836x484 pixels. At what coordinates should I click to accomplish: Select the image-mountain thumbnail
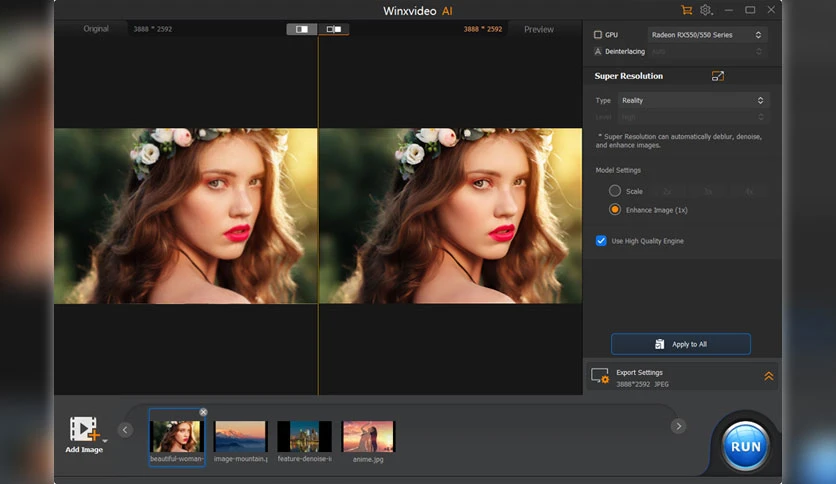[x=240, y=437]
